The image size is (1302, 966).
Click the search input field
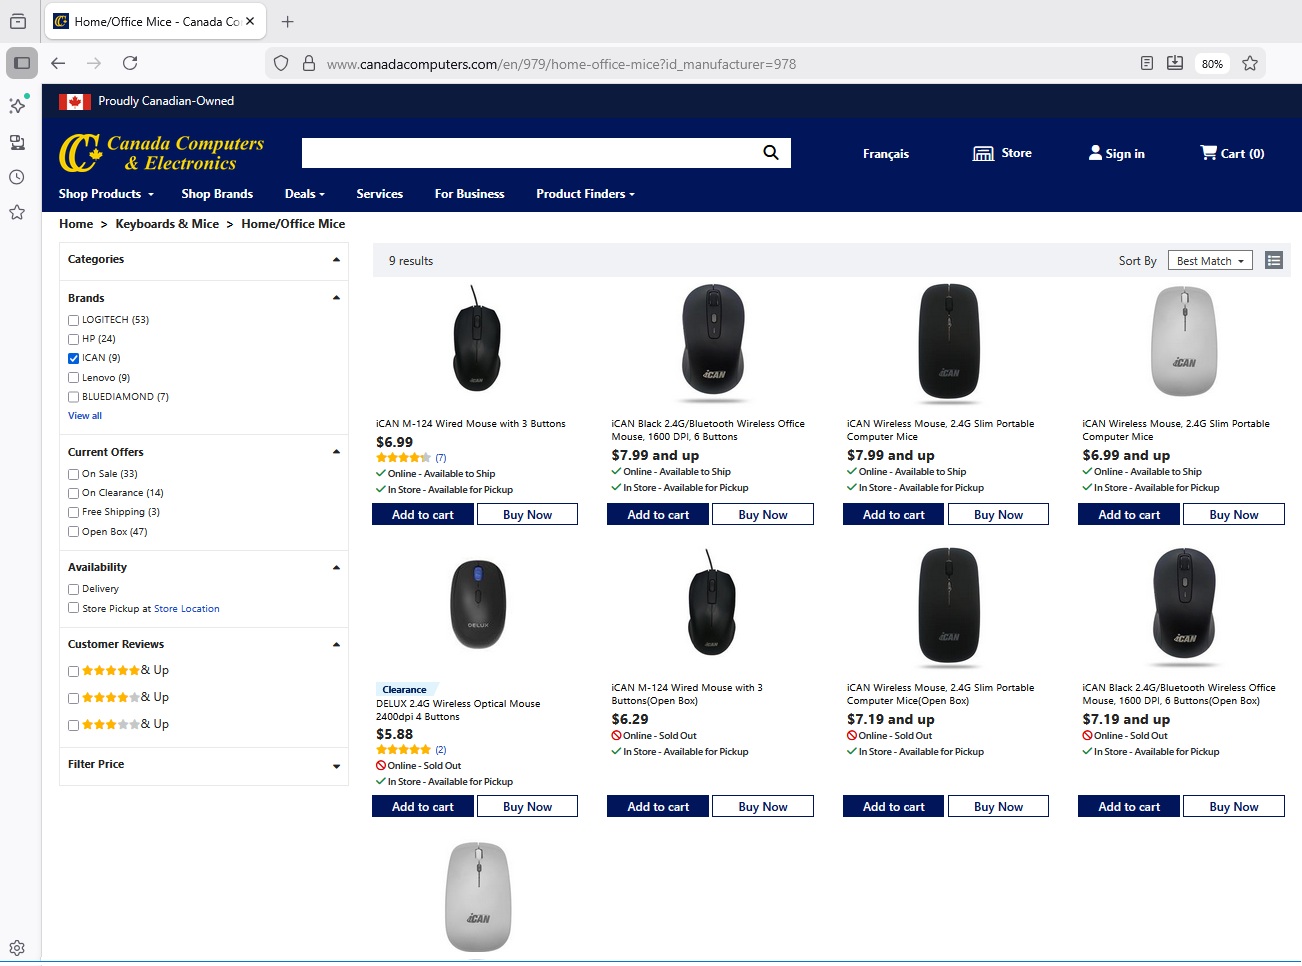528,153
